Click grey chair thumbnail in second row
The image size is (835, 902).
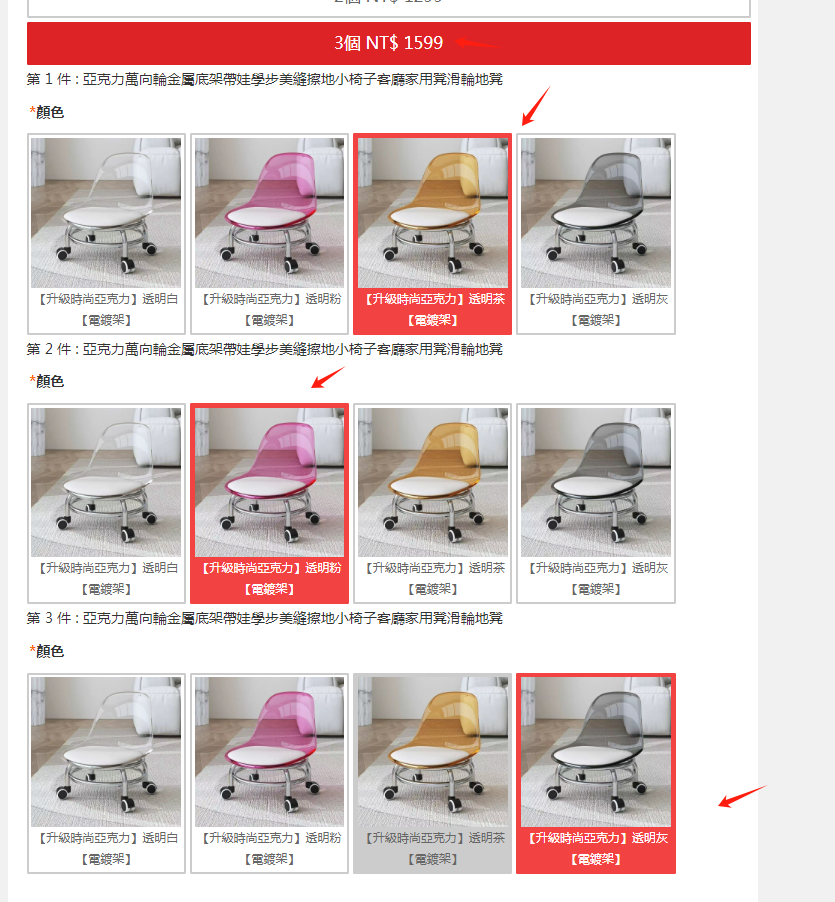tap(596, 482)
